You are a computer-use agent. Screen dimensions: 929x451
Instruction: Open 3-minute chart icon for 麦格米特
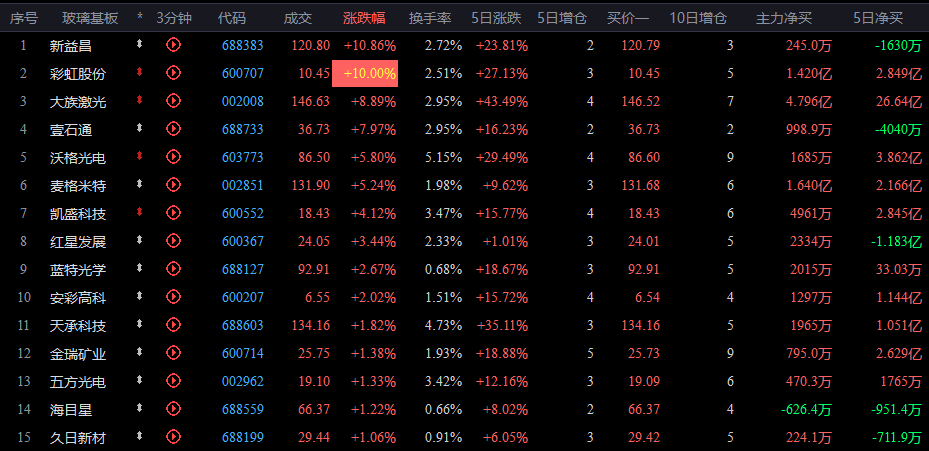(174, 184)
